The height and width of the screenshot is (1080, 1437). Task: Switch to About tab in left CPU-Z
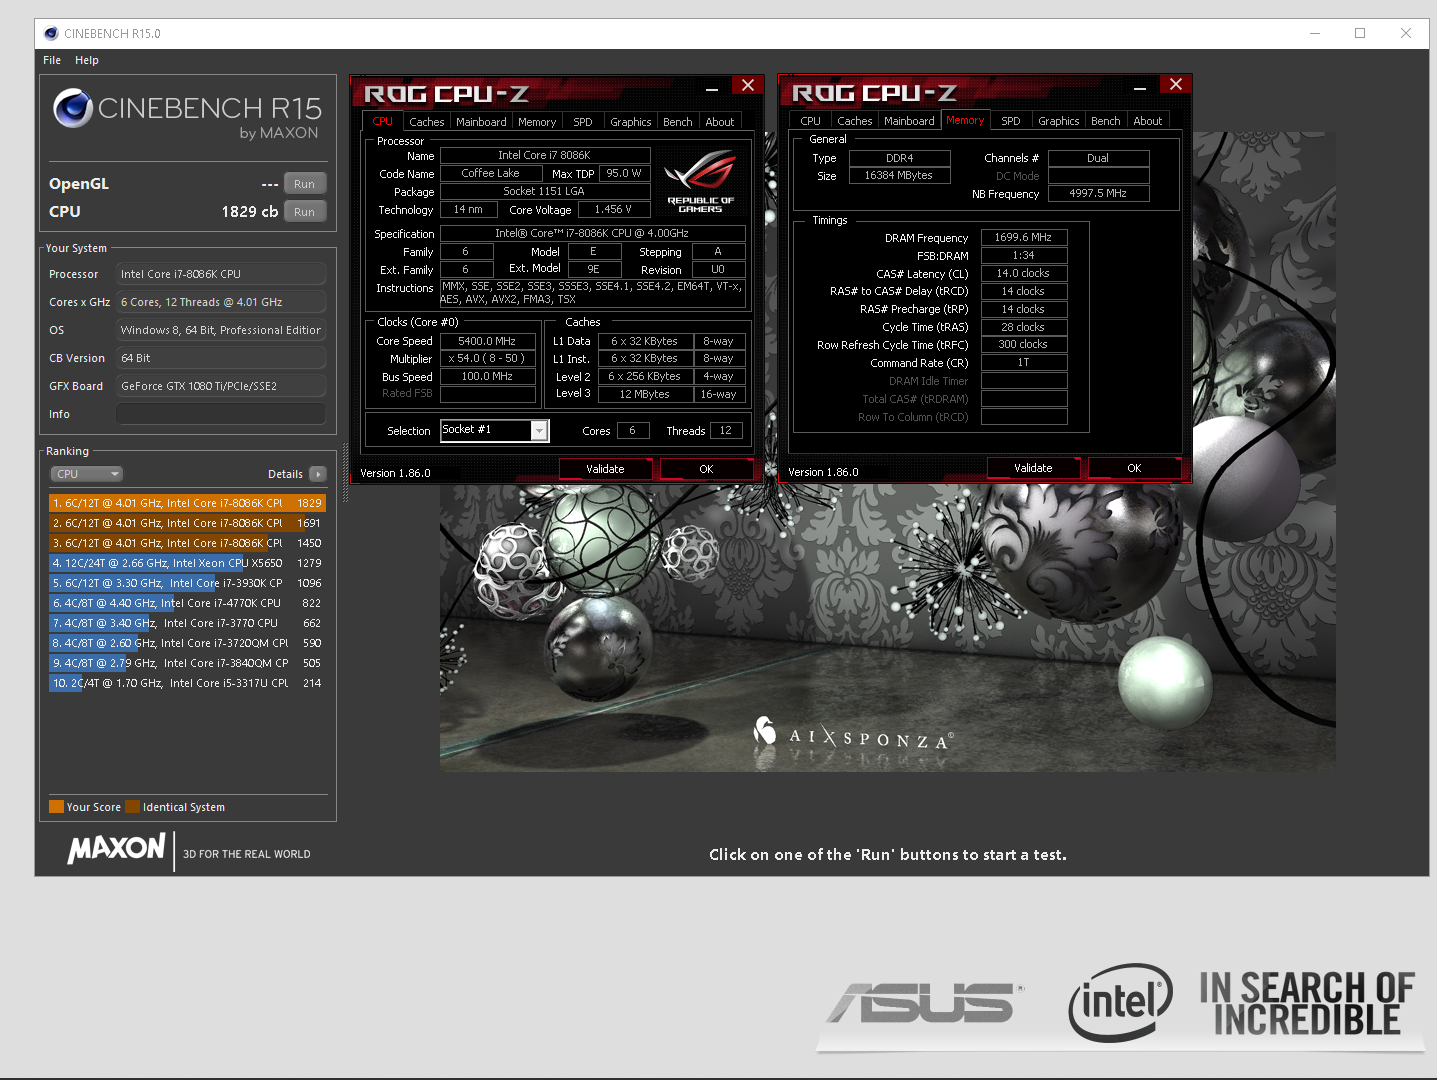click(x=720, y=122)
